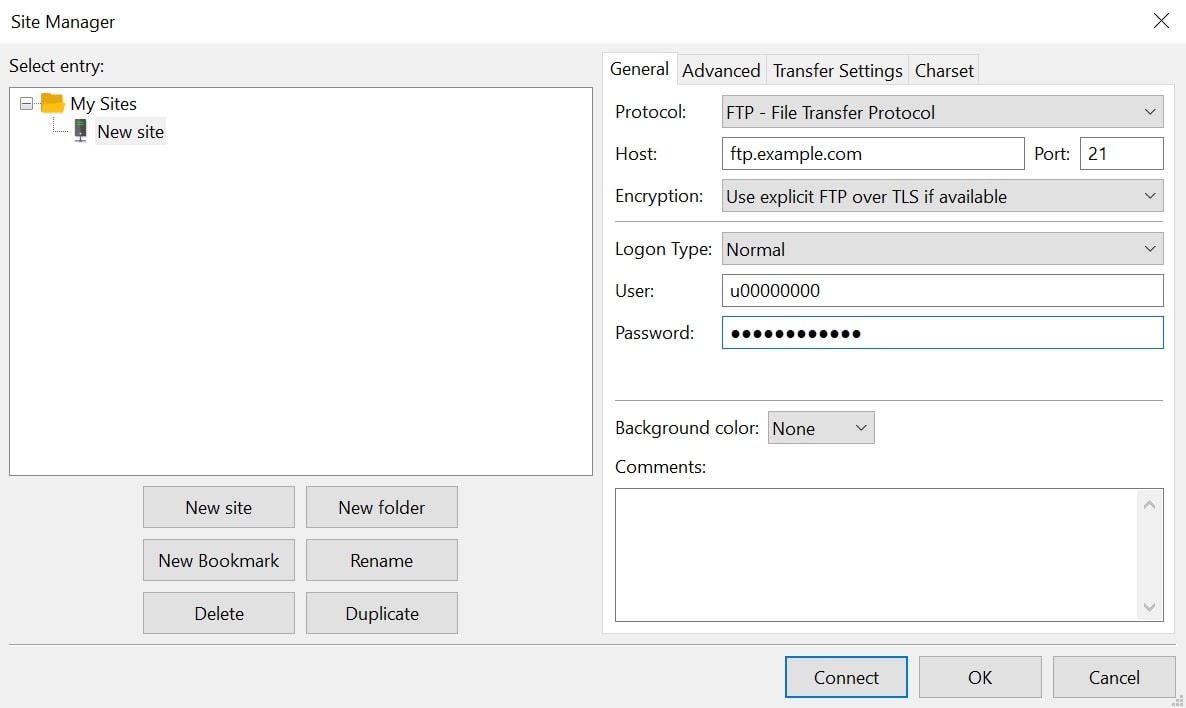The width and height of the screenshot is (1186, 708).
Task: Click inside the Comments text area
Action: click(x=876, y=554)
